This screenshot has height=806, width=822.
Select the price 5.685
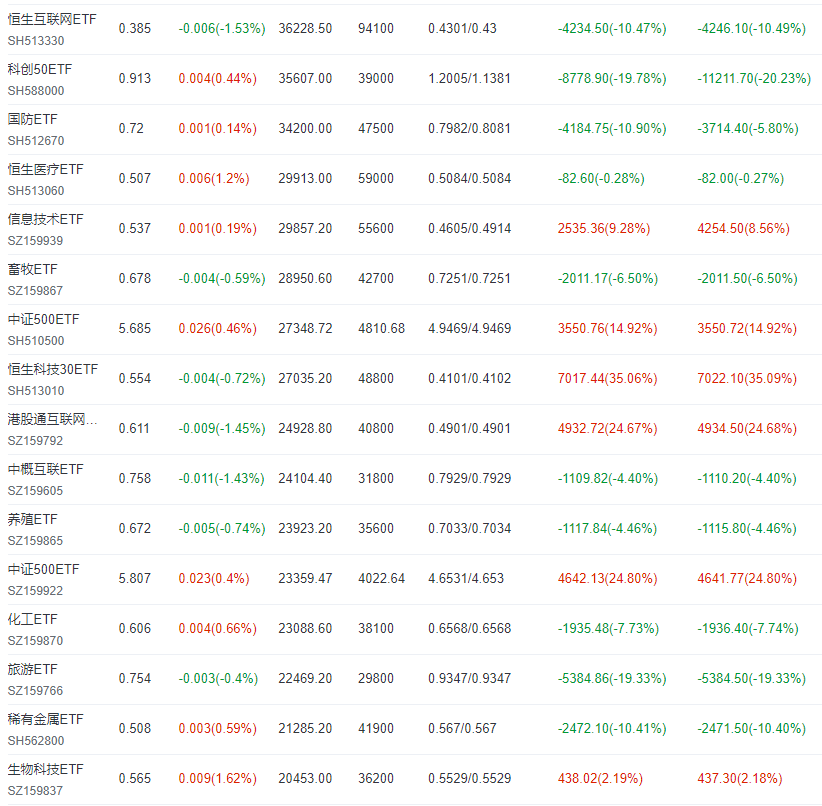coord(135,329)
